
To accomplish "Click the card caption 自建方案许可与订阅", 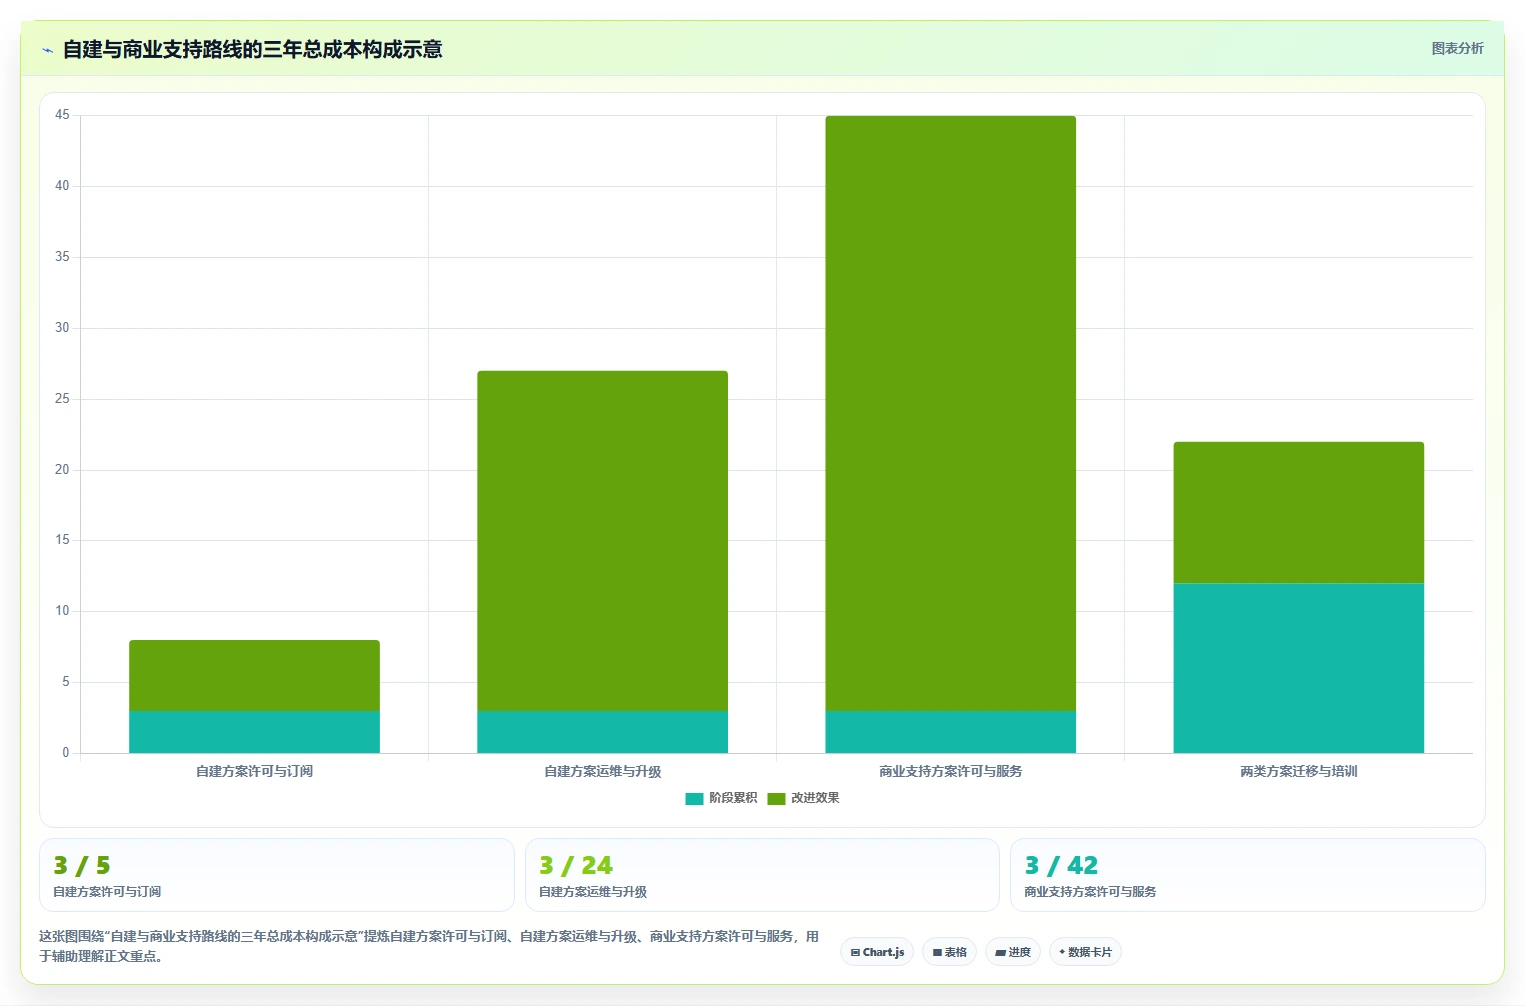I will [107, 891].
